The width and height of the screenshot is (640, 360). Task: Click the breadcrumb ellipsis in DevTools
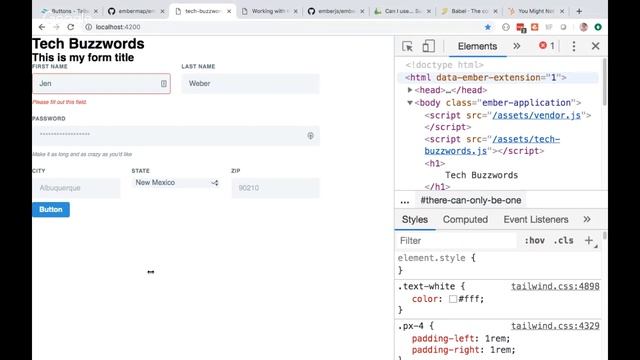[404, 200]
